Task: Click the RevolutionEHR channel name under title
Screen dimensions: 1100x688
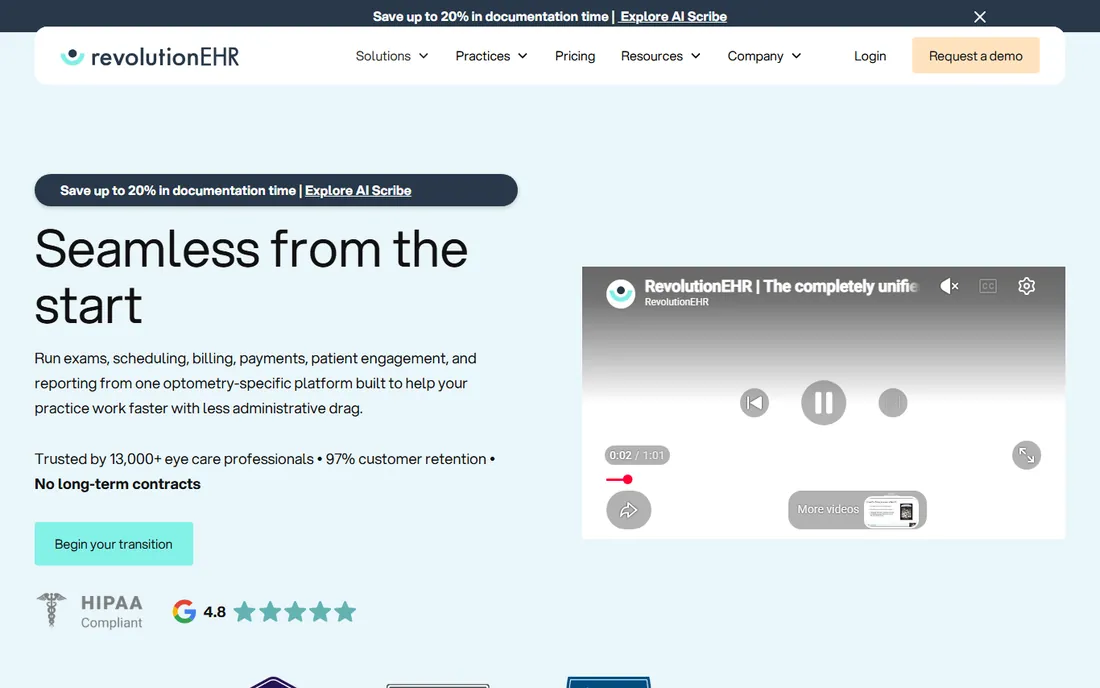Action: [x=676, y=302]
